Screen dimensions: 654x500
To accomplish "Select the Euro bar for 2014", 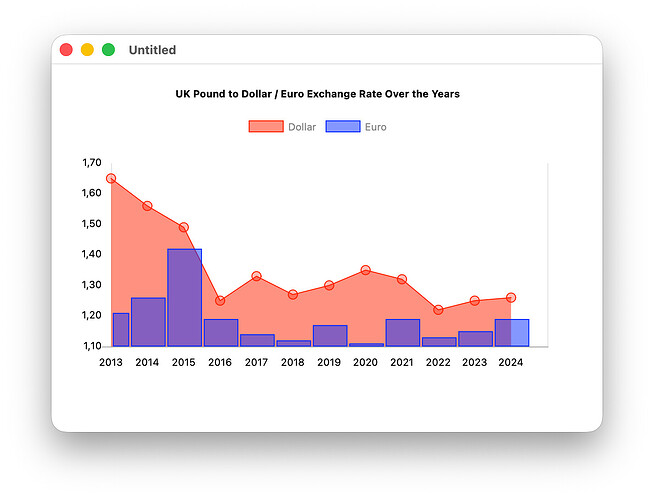I will coord(148,321).
